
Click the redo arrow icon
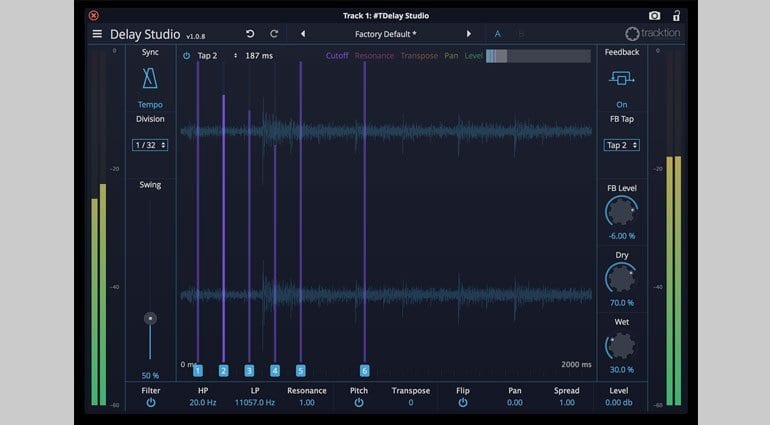tap(274, 34)
